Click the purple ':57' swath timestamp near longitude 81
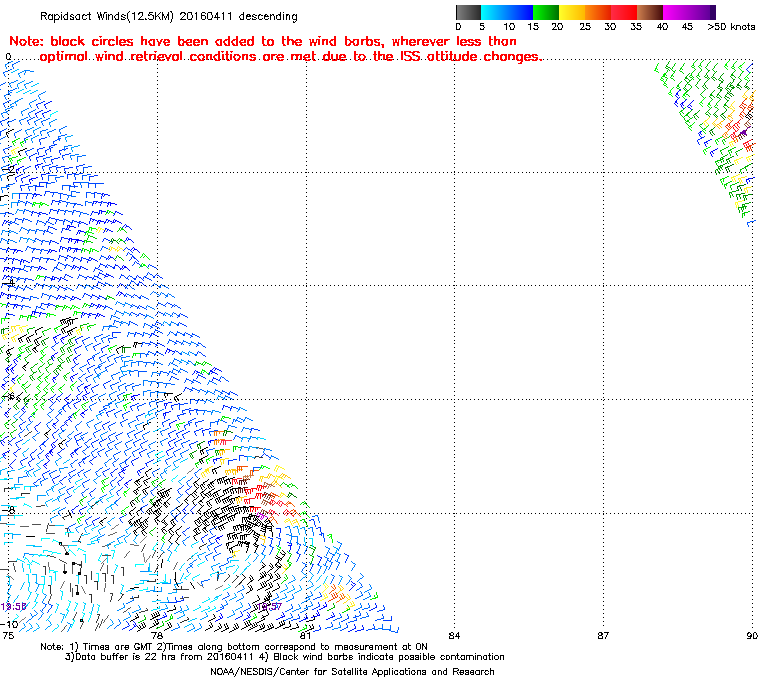Viewport: 760px width, 688px height. 269,607
